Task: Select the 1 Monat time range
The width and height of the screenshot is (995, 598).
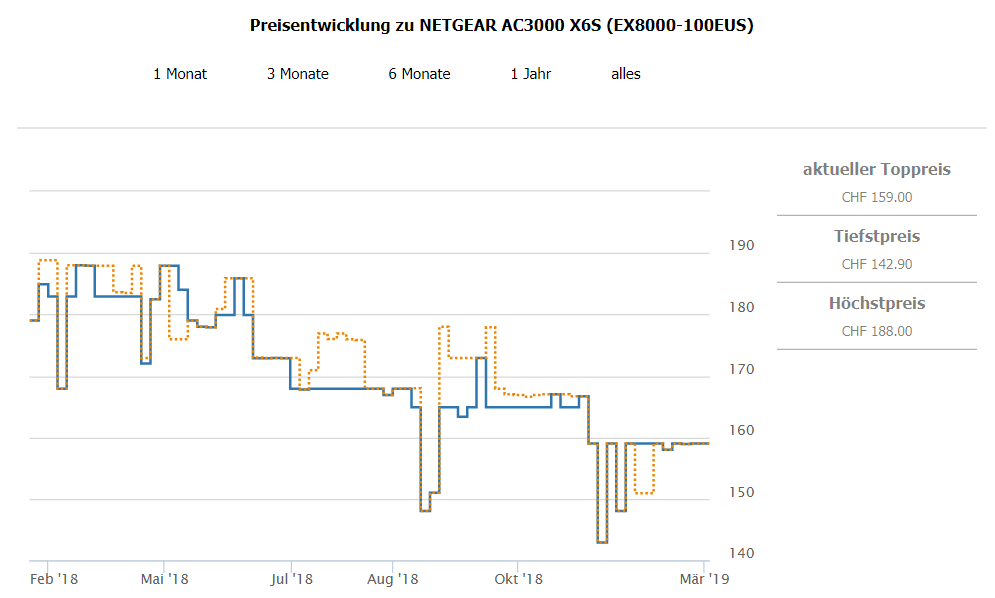Action: pyautogui.click(x=180, y=74)
